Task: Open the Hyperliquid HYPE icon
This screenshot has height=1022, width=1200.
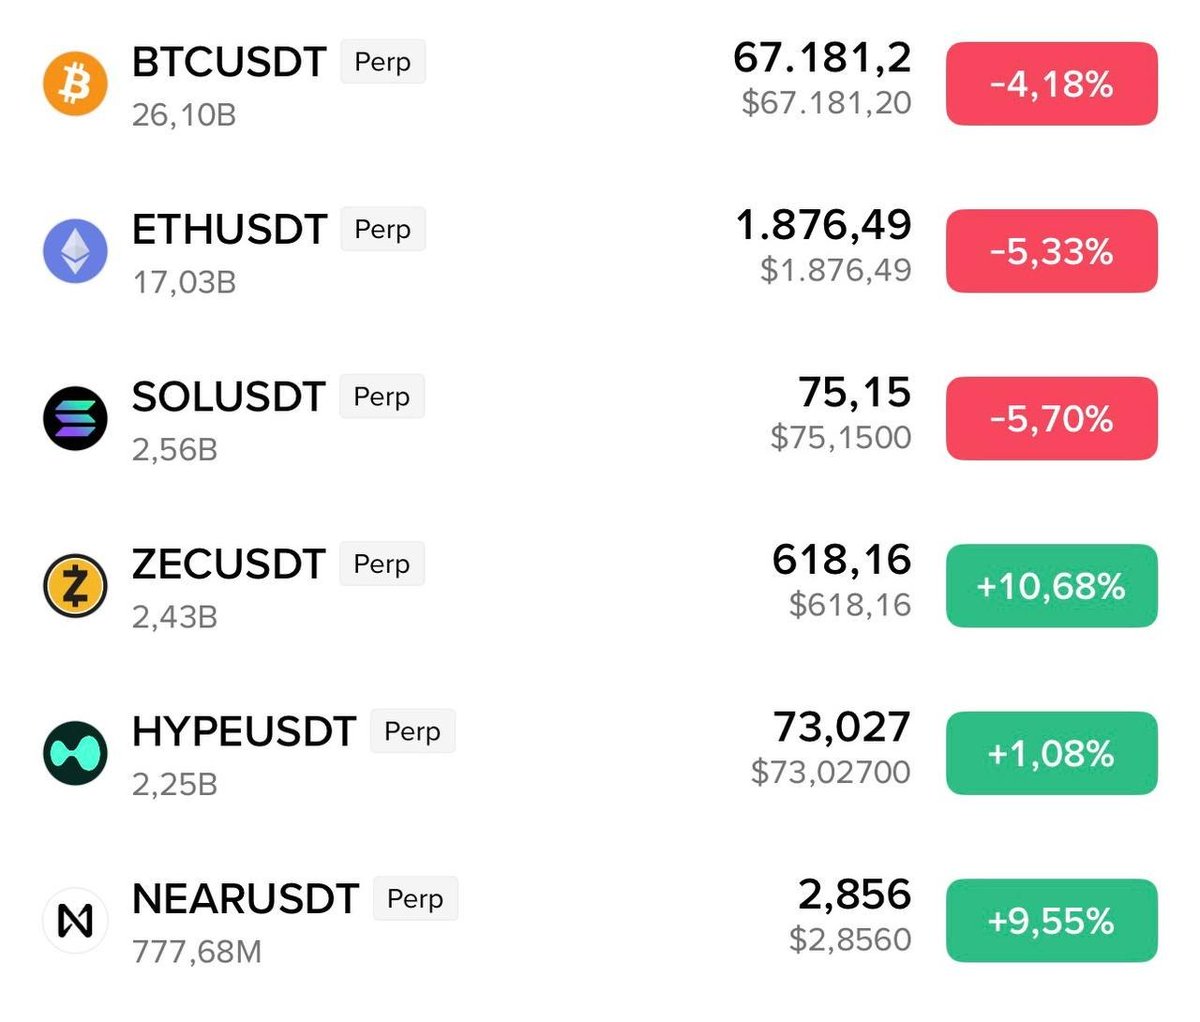Action: coord(75,753)
